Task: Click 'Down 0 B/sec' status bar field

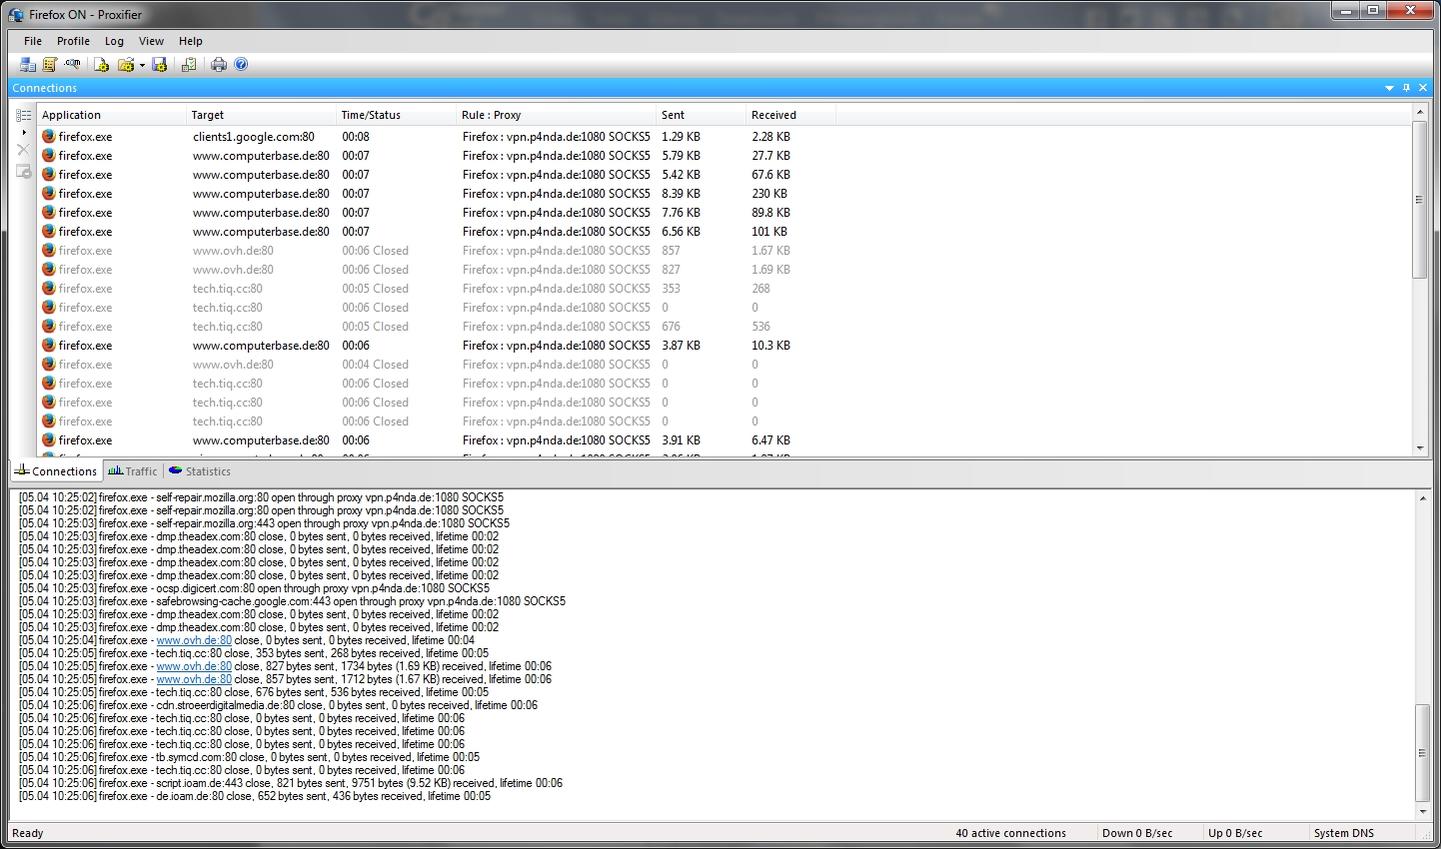Action: [x=1137, y=833]
